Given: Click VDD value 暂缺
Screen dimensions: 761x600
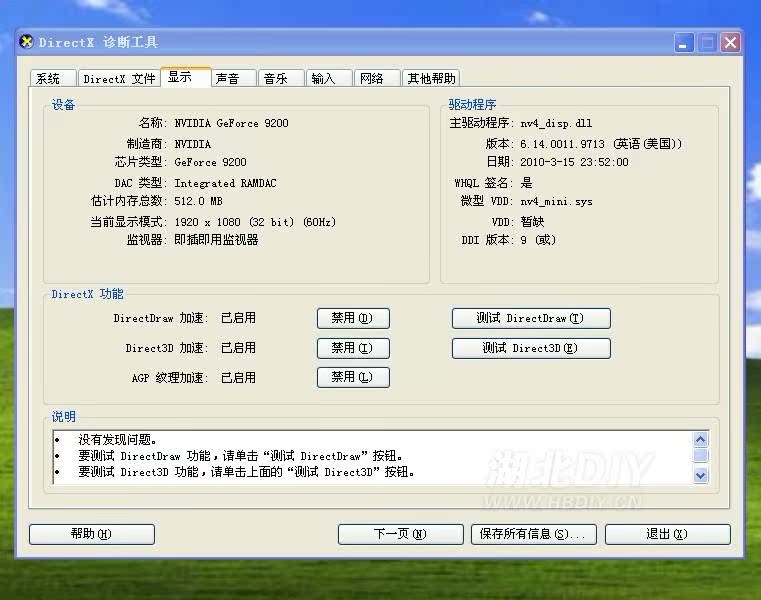Looking at the screenshot, I should (x=532, y=222).
